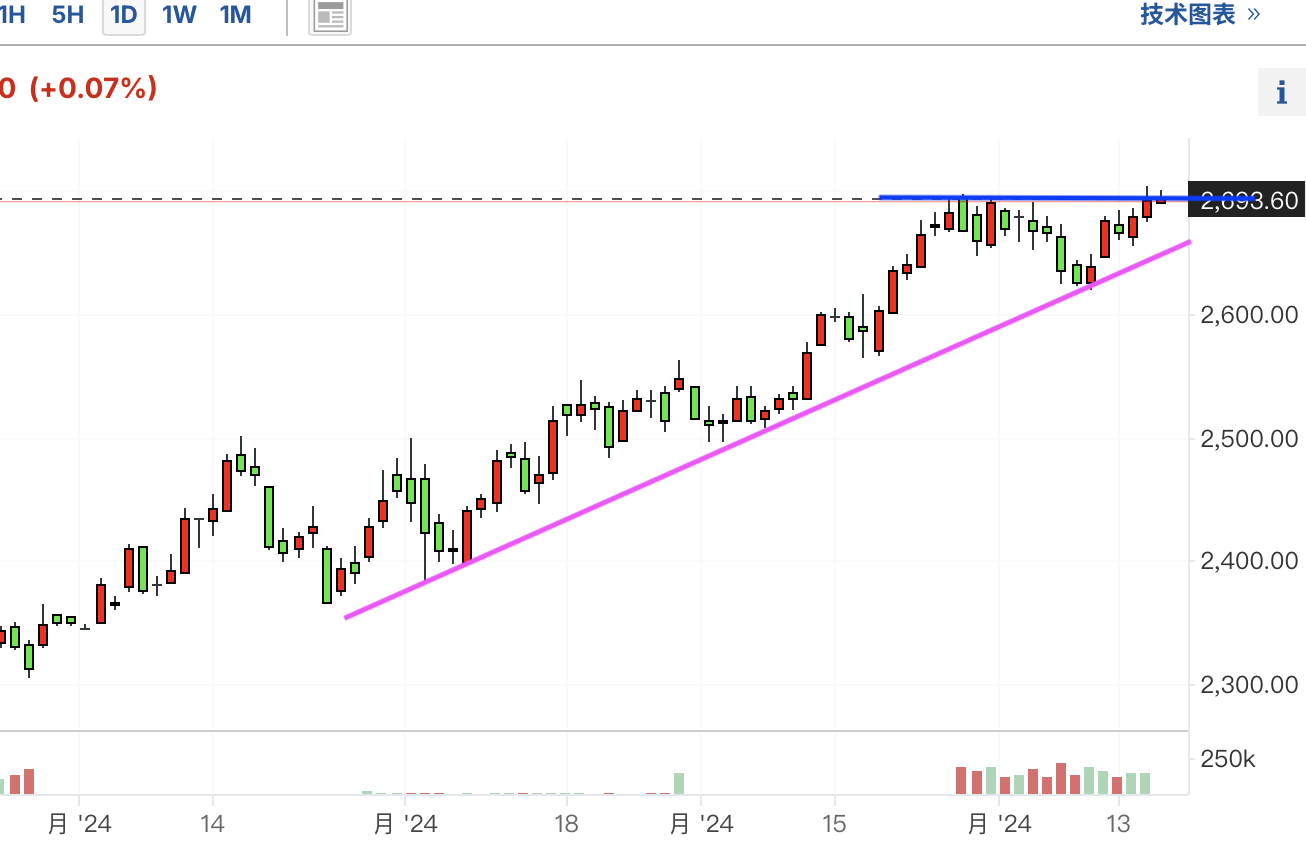Screen dimensions: 1306x860
Task: Click the (+0.07%) change percentage text
Action: point(93,89)
